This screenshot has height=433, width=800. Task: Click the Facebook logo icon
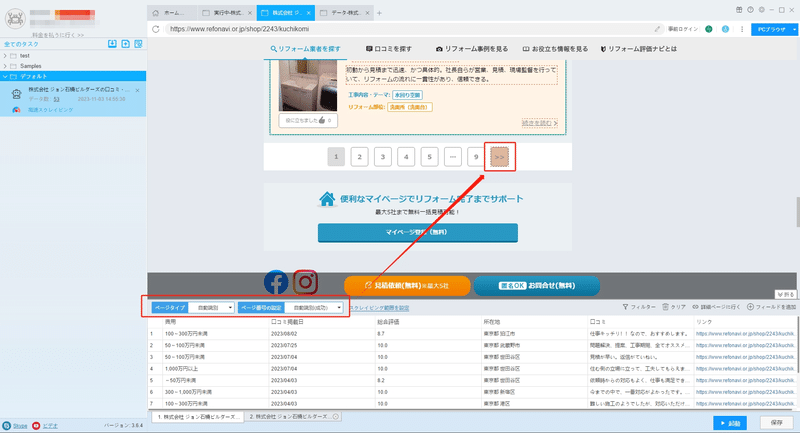276,282
